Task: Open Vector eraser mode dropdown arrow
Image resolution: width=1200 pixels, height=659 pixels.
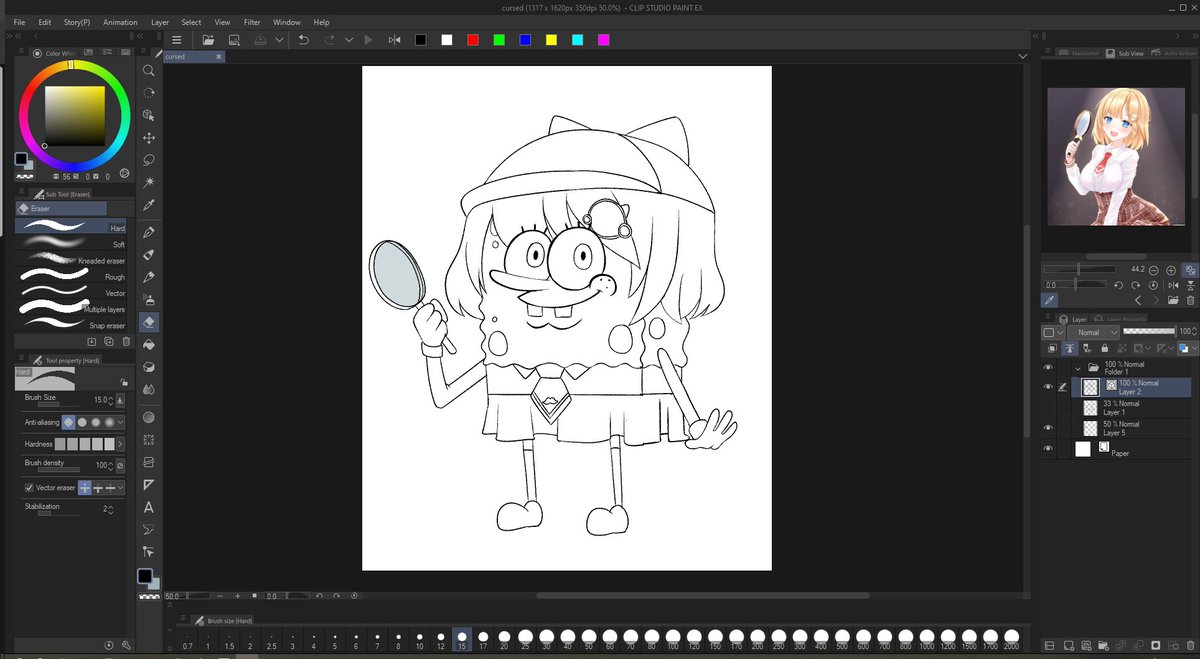Action: tap(120, 487)
